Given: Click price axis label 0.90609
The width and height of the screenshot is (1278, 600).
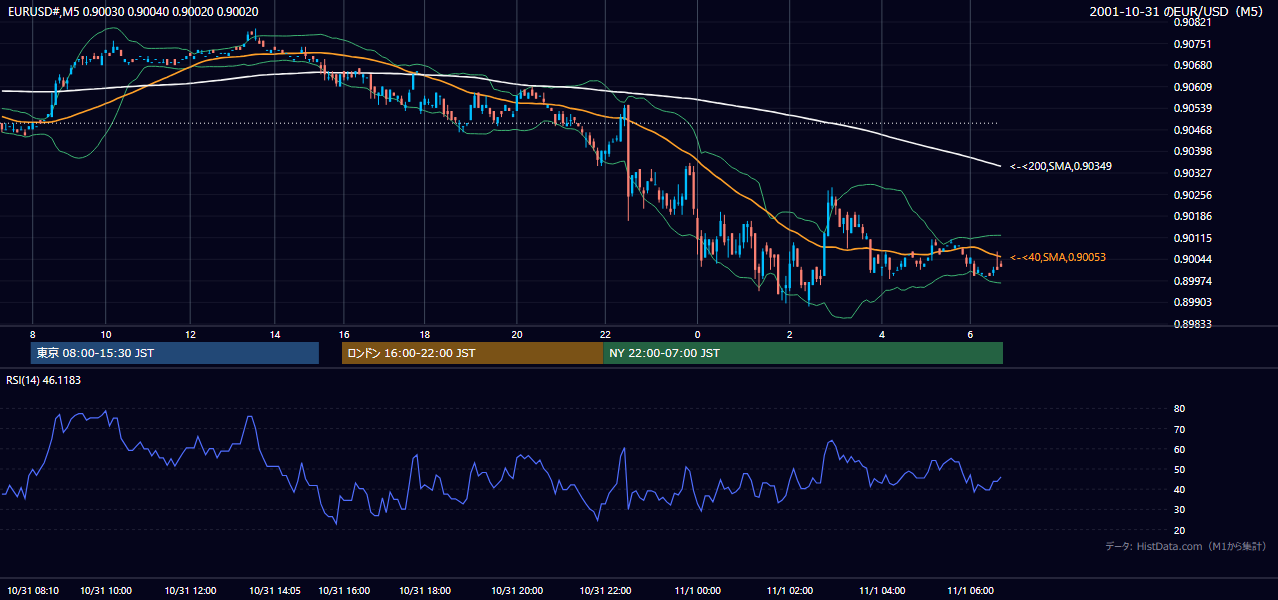Looking at the screenshot, I should click(1192, 87).
